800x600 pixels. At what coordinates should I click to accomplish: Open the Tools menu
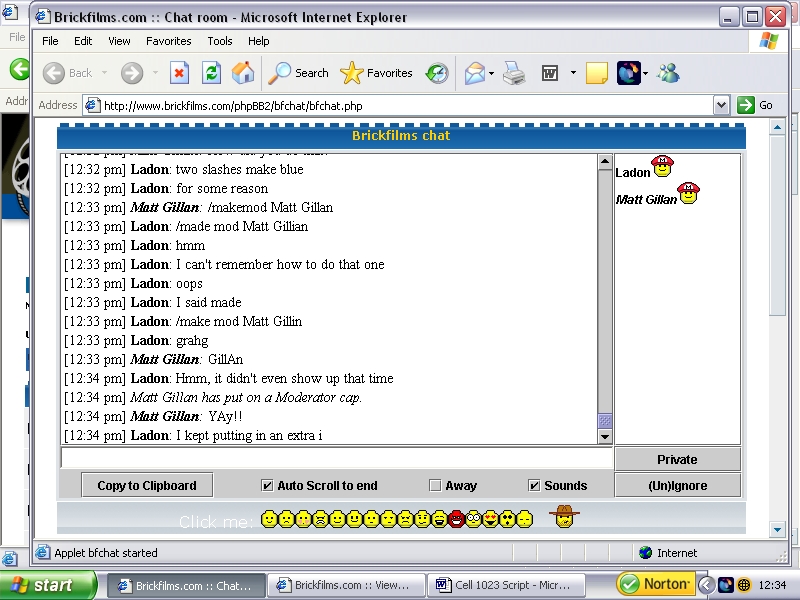pyautogui.click(x=219, y=41)
